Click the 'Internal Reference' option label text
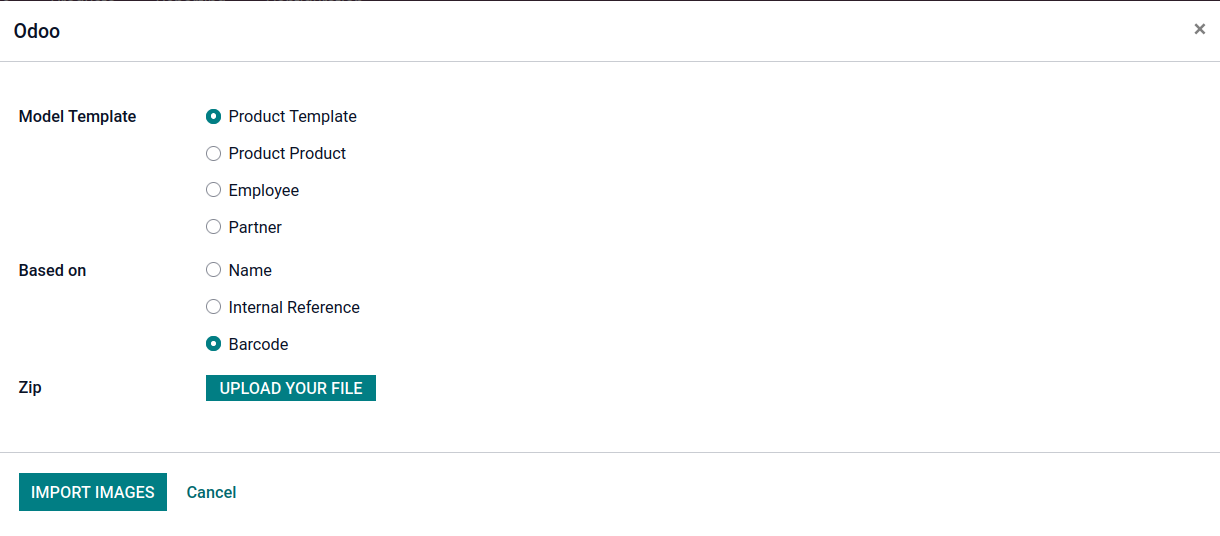 click(294, 307)
